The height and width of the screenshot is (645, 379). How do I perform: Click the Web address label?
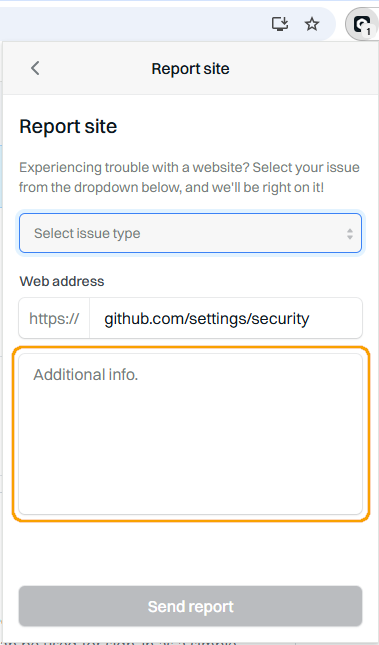62,281
